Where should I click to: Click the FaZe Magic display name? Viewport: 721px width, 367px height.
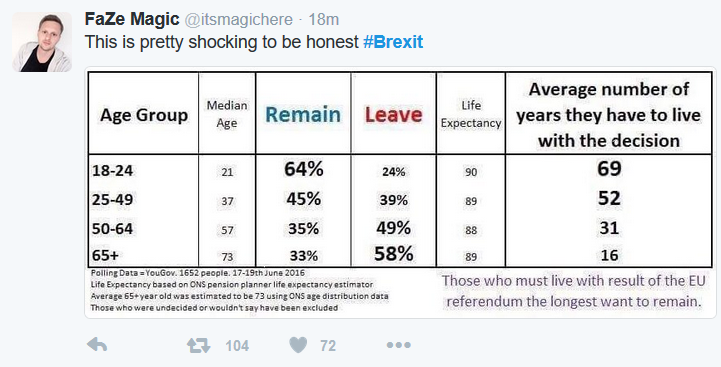point(132,19)
